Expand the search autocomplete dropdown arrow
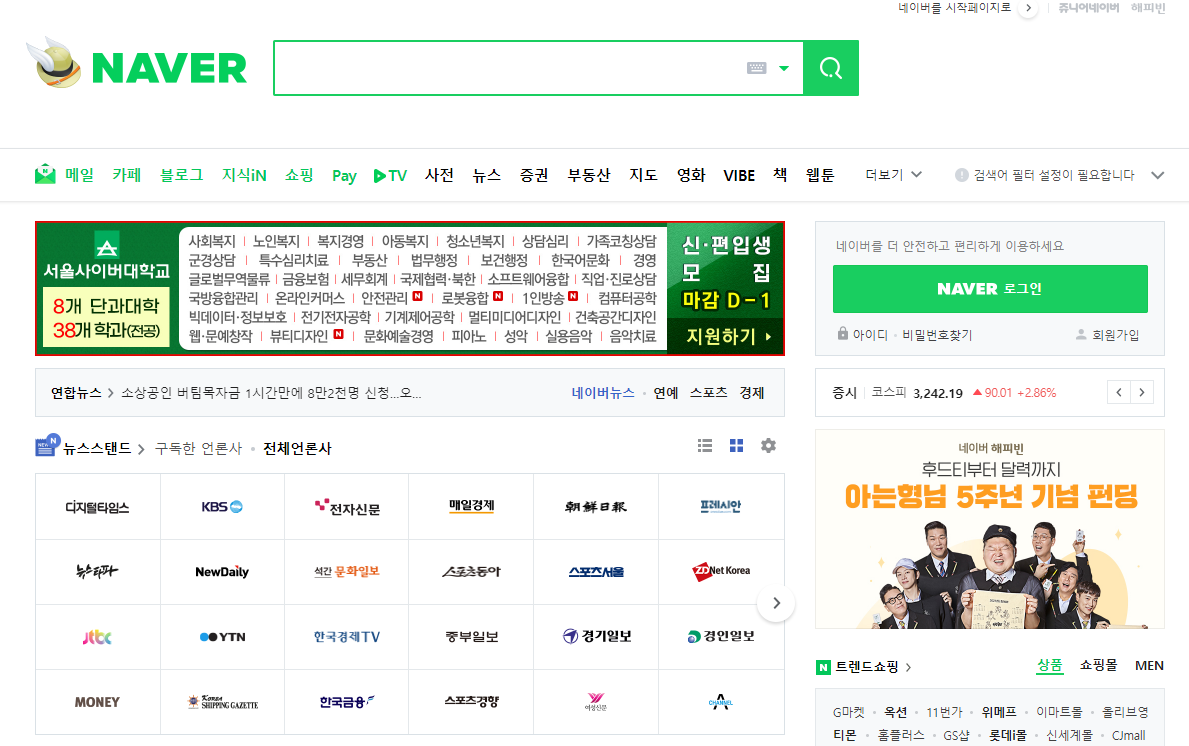The width and height of the screenshot is (1189, 746). (784, 68)
